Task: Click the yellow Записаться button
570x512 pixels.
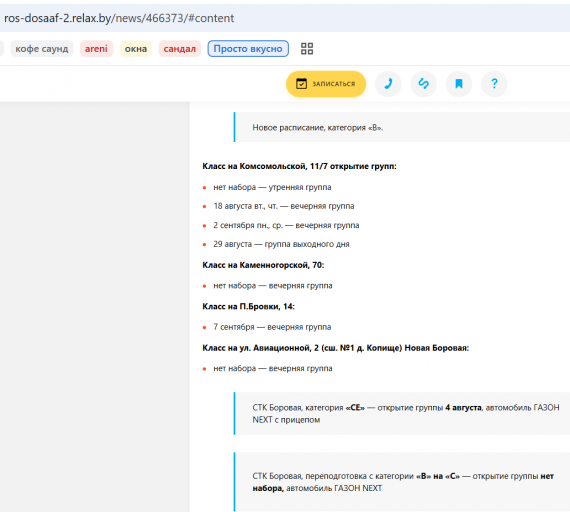Action: [x=326, y=84]
